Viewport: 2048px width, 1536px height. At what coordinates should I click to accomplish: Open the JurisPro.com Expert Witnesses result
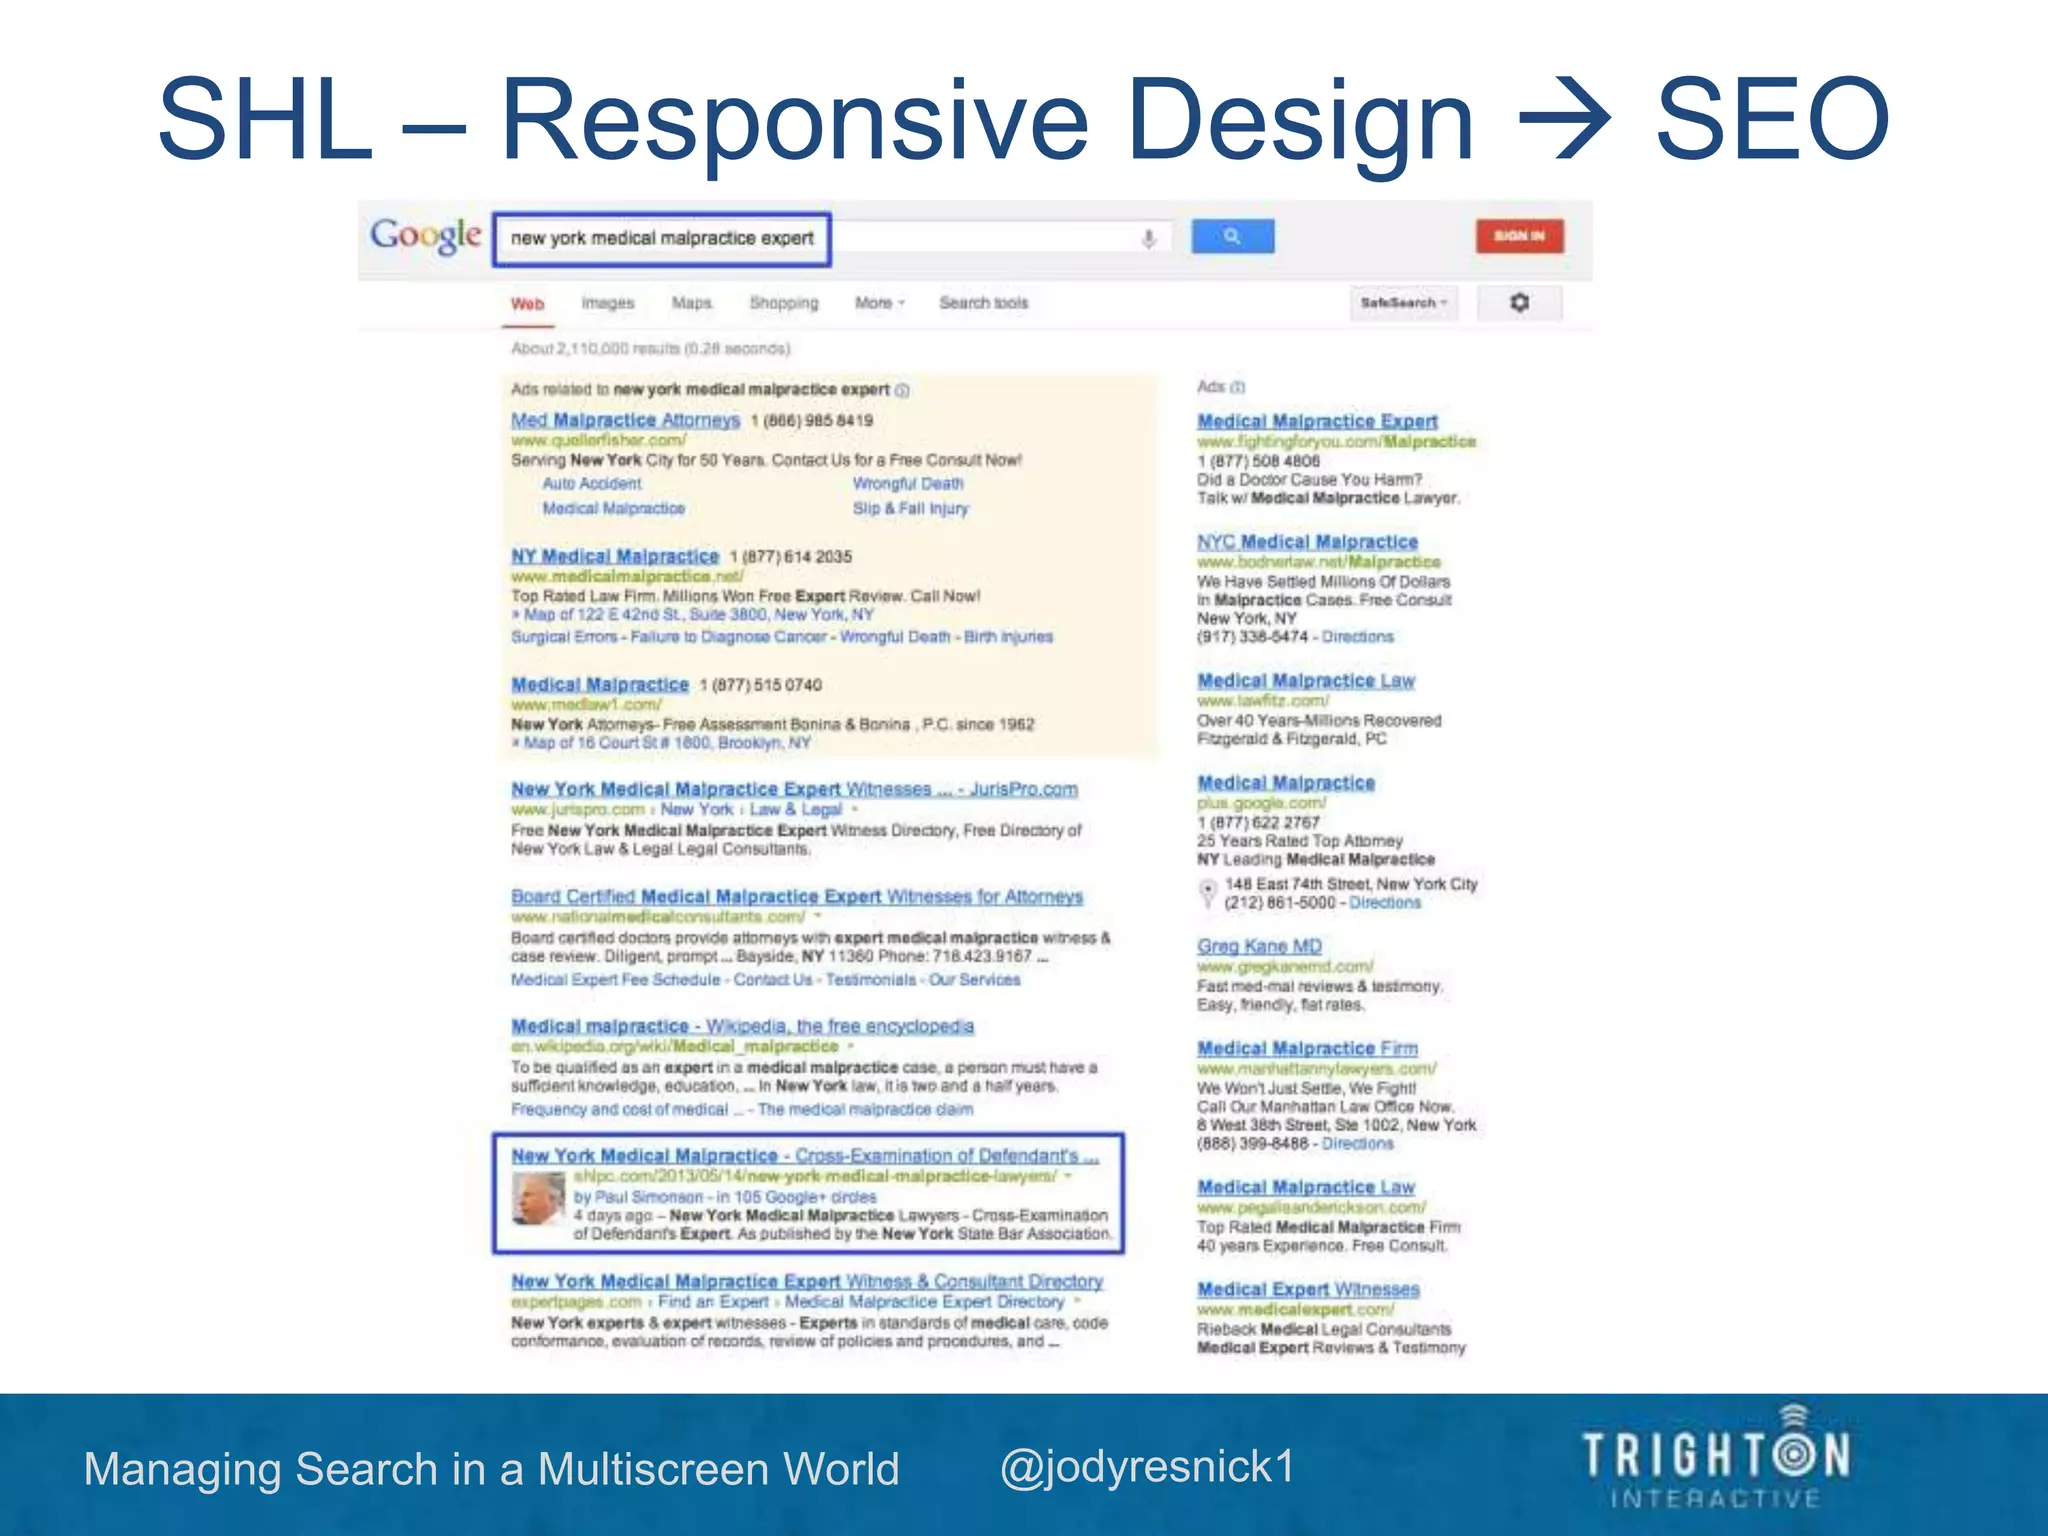(x=794, y=790)
